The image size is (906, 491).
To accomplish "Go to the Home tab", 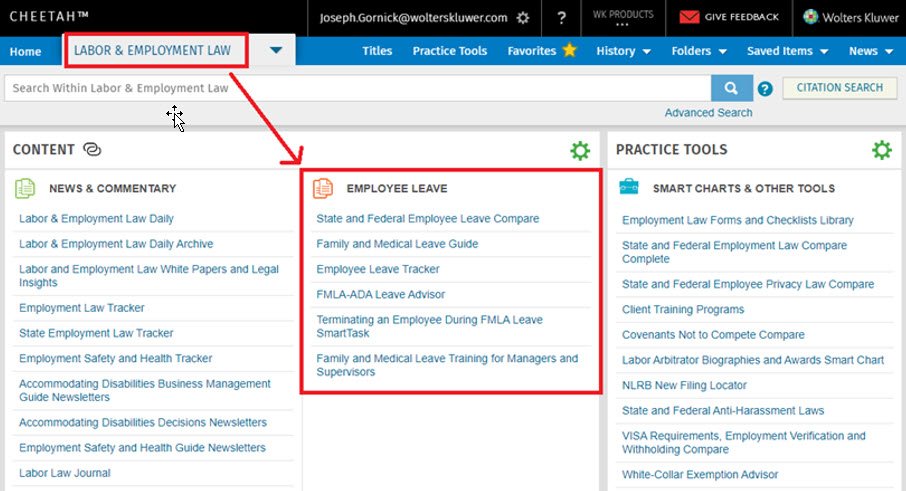I will pyautogui.click(x=26, y=51).
